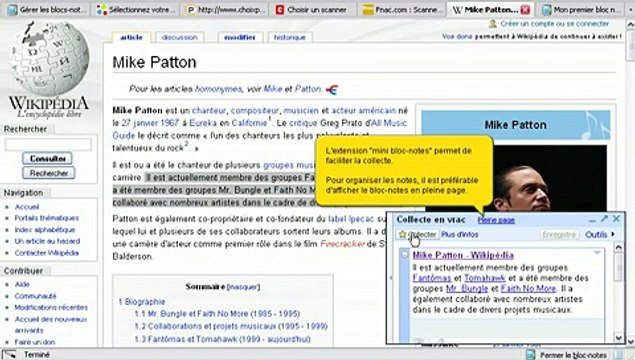The width and height of the screenshot is (635, 360).
Task: Click the chanteur link in intro
Action: click(209, 110)
